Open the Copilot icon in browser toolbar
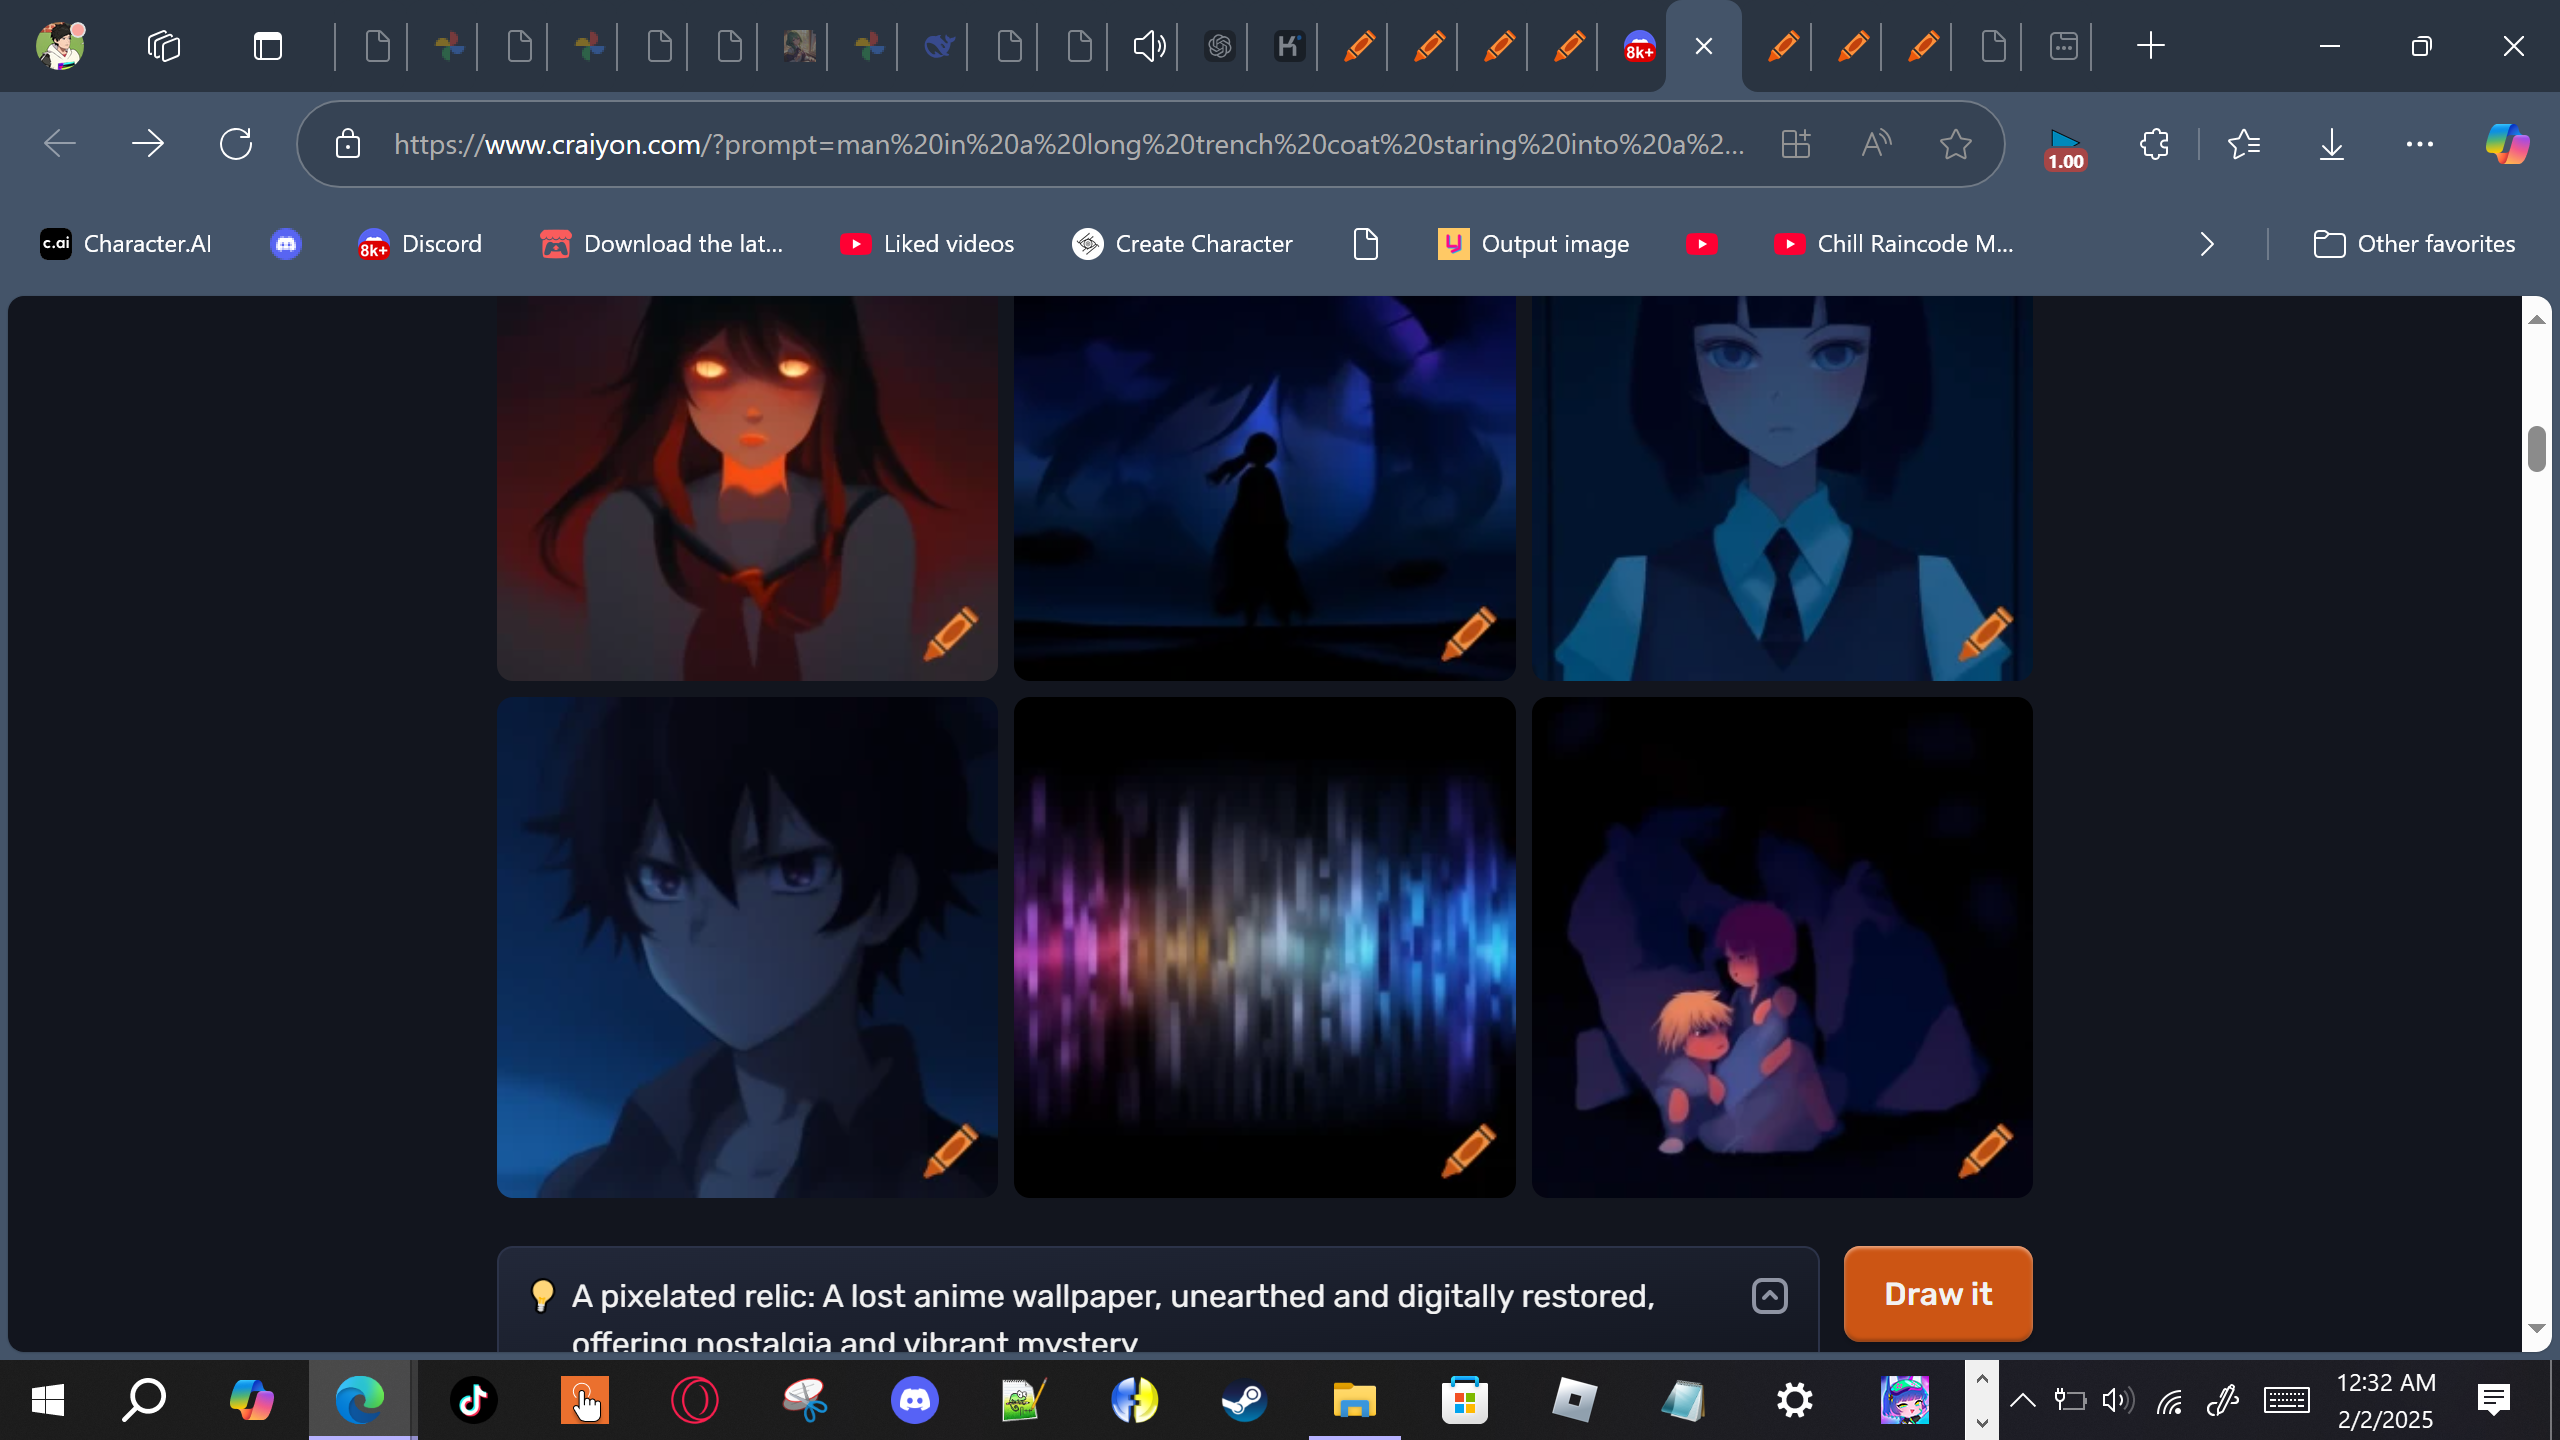2560x1440 pixels. pyautogui.click(x=2506, y=144)
